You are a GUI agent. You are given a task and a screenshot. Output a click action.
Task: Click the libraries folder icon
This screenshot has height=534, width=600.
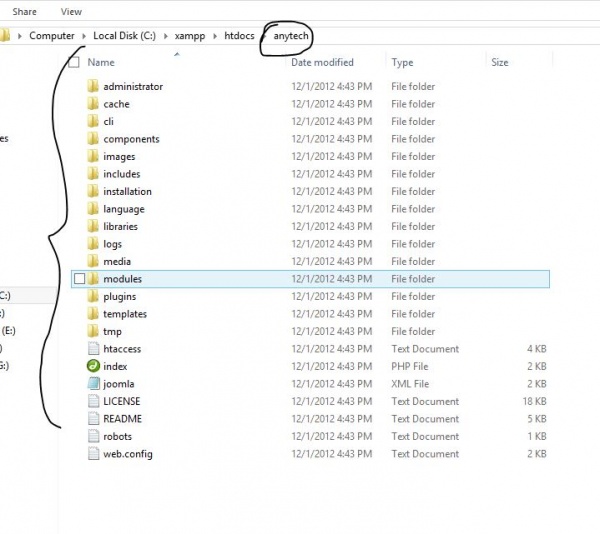(93, 226)
